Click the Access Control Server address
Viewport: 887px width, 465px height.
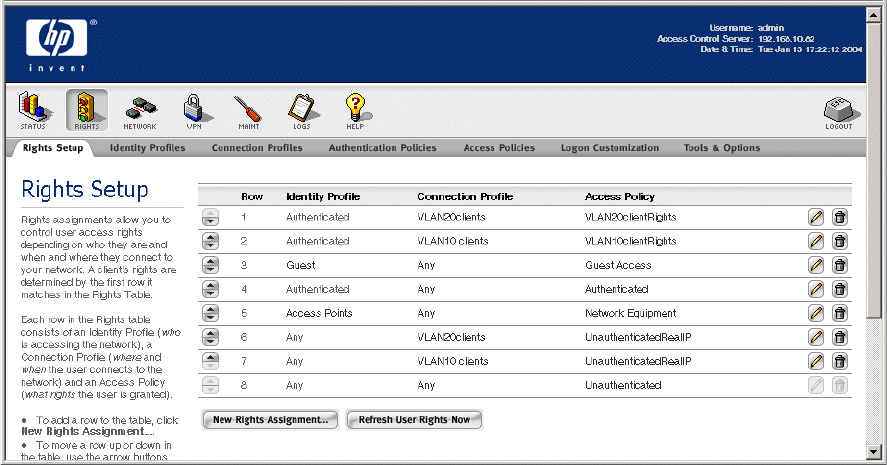(786, 39)
